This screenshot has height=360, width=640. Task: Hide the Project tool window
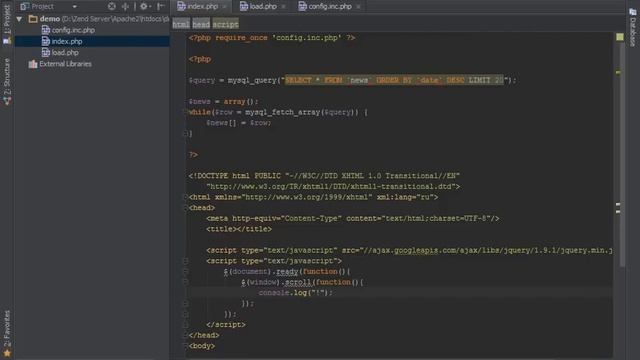(x=161, y=7)
